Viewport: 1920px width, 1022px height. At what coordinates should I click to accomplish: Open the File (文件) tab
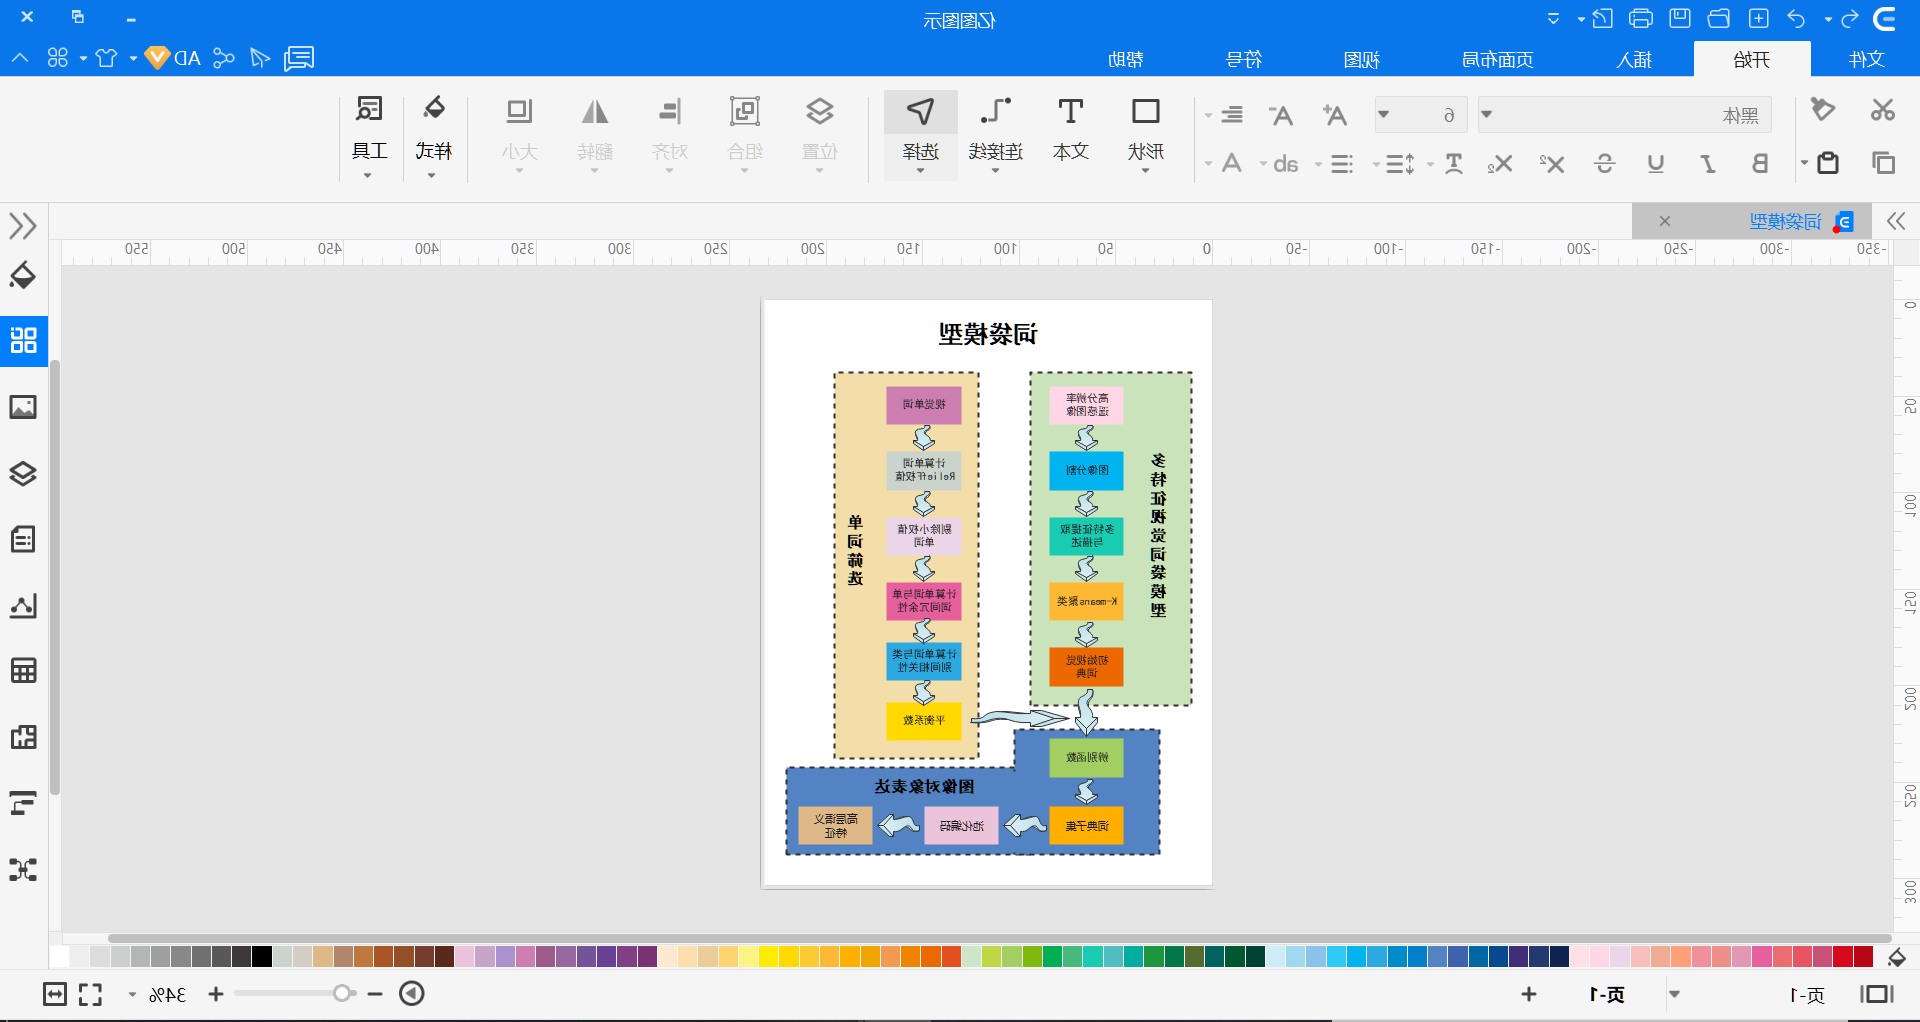tap(1866, 59)
